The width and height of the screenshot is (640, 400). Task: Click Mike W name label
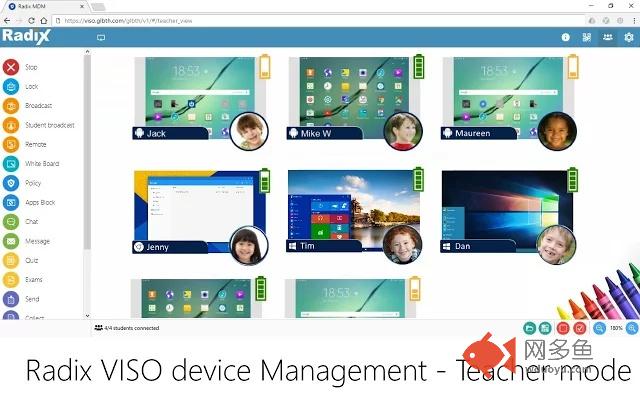point(324,133)
